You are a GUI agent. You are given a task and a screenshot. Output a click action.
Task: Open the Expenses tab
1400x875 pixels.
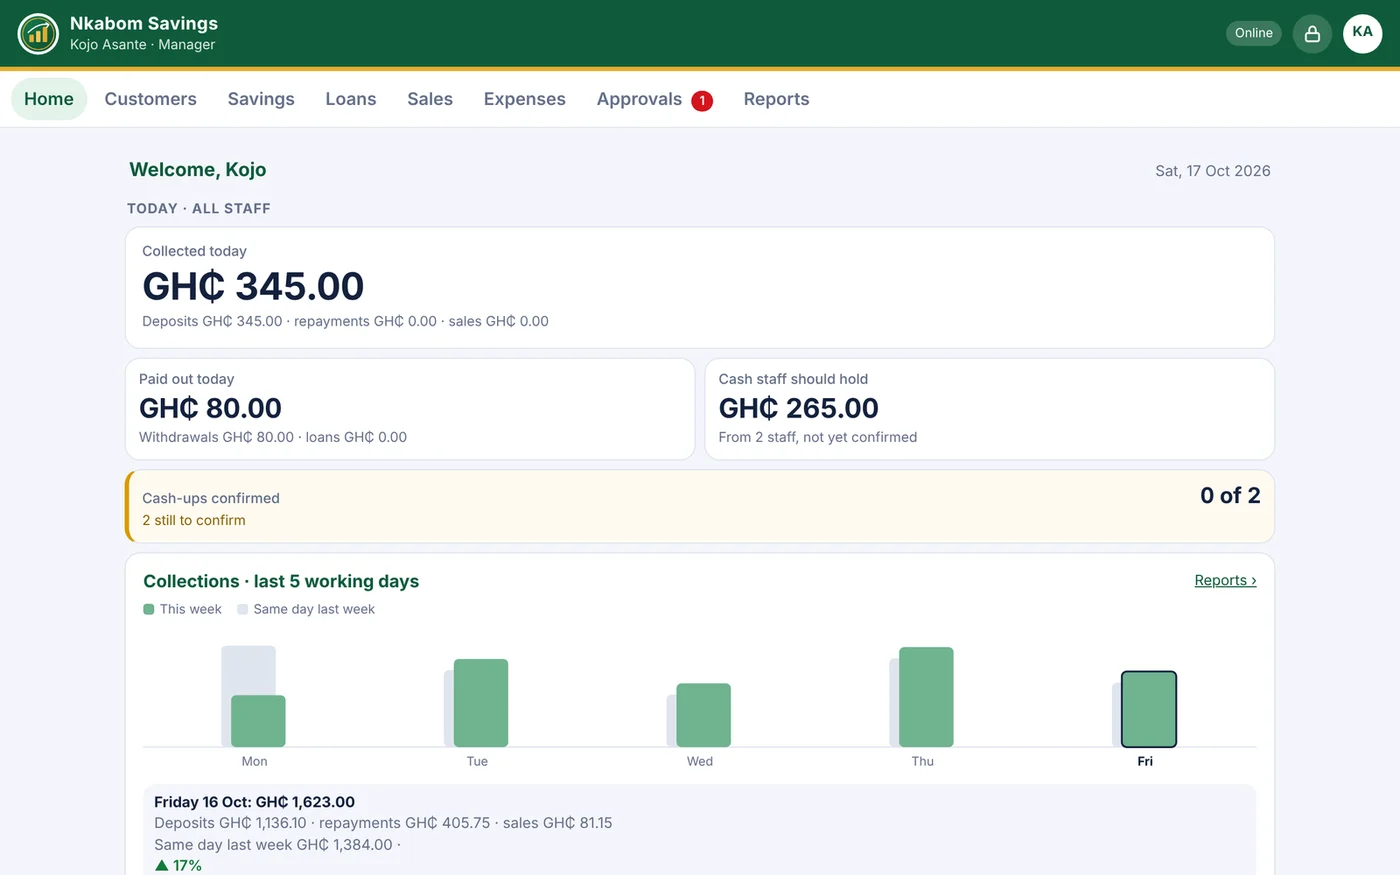[x=525, y=99]
